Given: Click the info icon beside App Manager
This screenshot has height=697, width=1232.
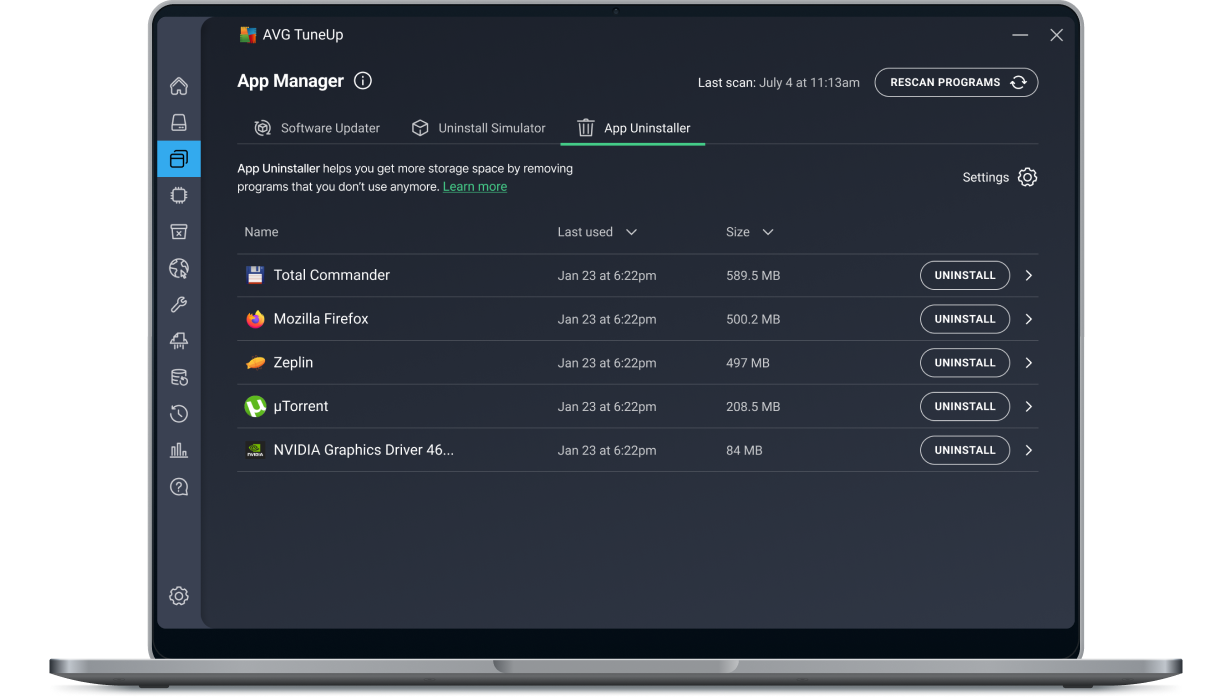Looking at the screenshot, I should (363, 81).
